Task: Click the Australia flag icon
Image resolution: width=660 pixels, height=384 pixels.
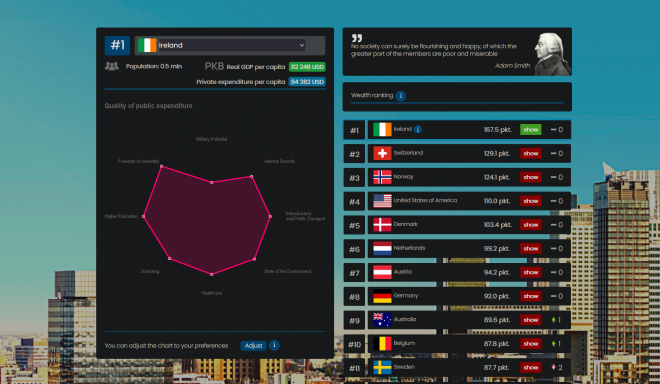Action: tap(382, 320)
